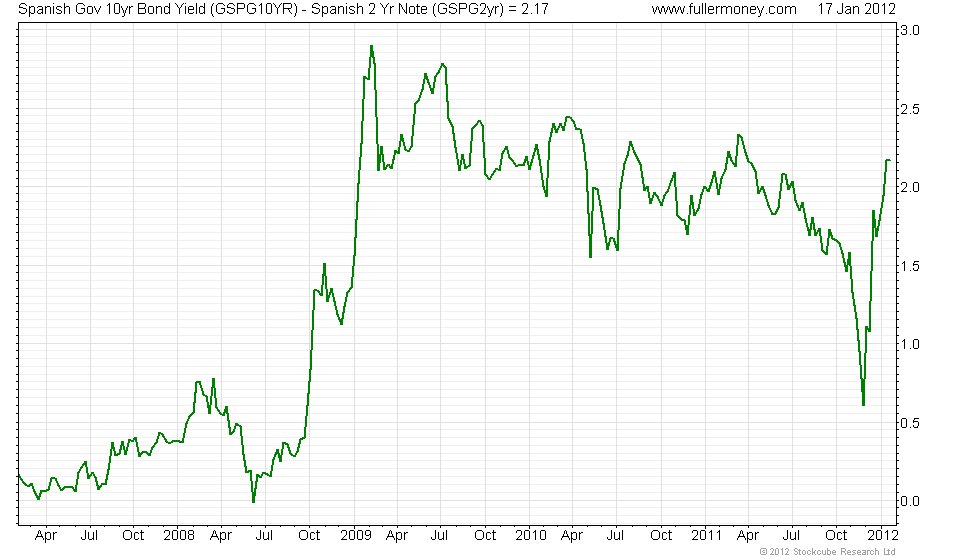980x560 pixels.
Task: Click the Apr label right after 2011
Action: pyautogui.click(x=748, y=536)
